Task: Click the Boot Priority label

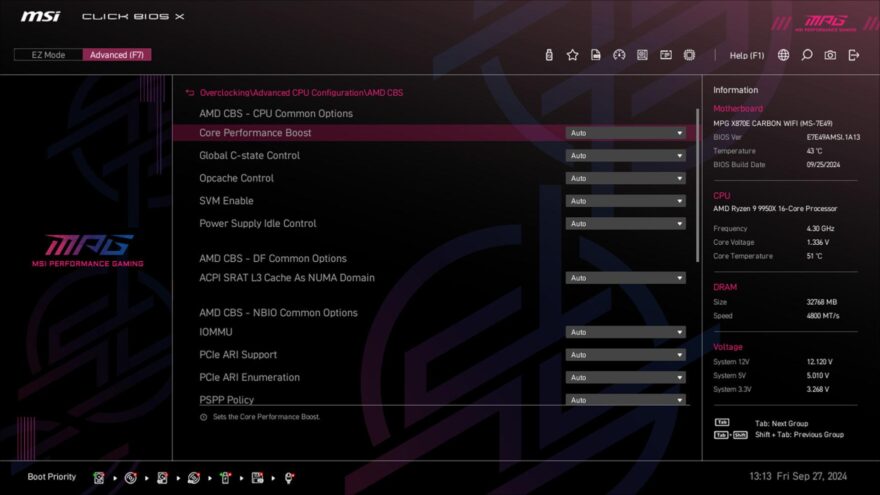Action: click(52, 476)
